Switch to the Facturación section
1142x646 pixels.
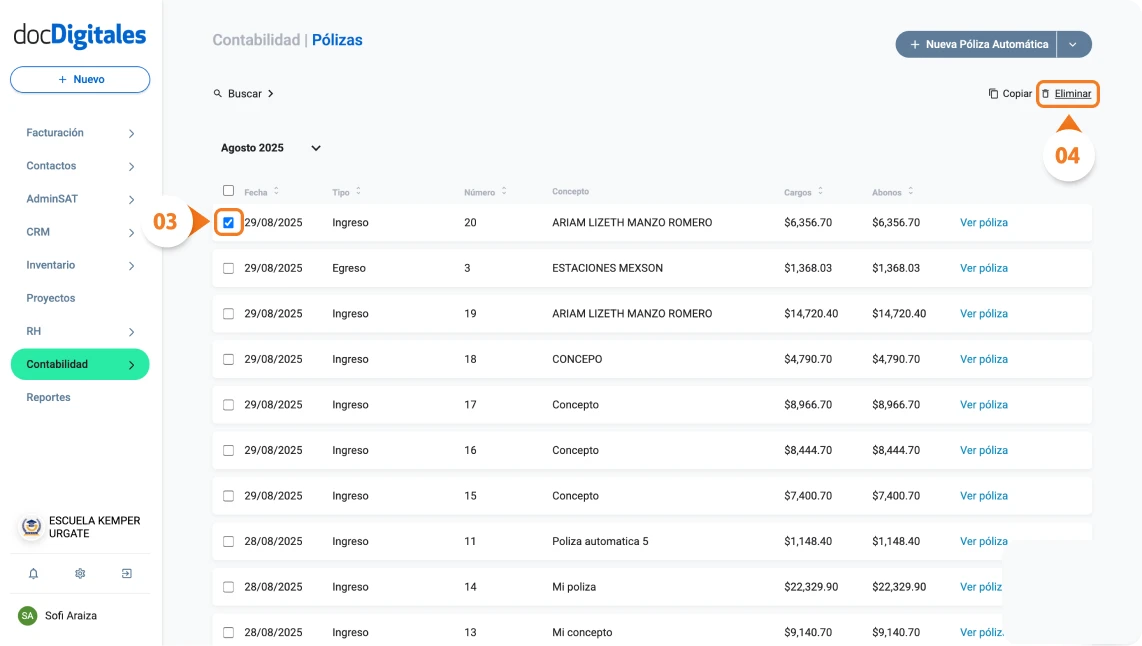tap(55, 132)
